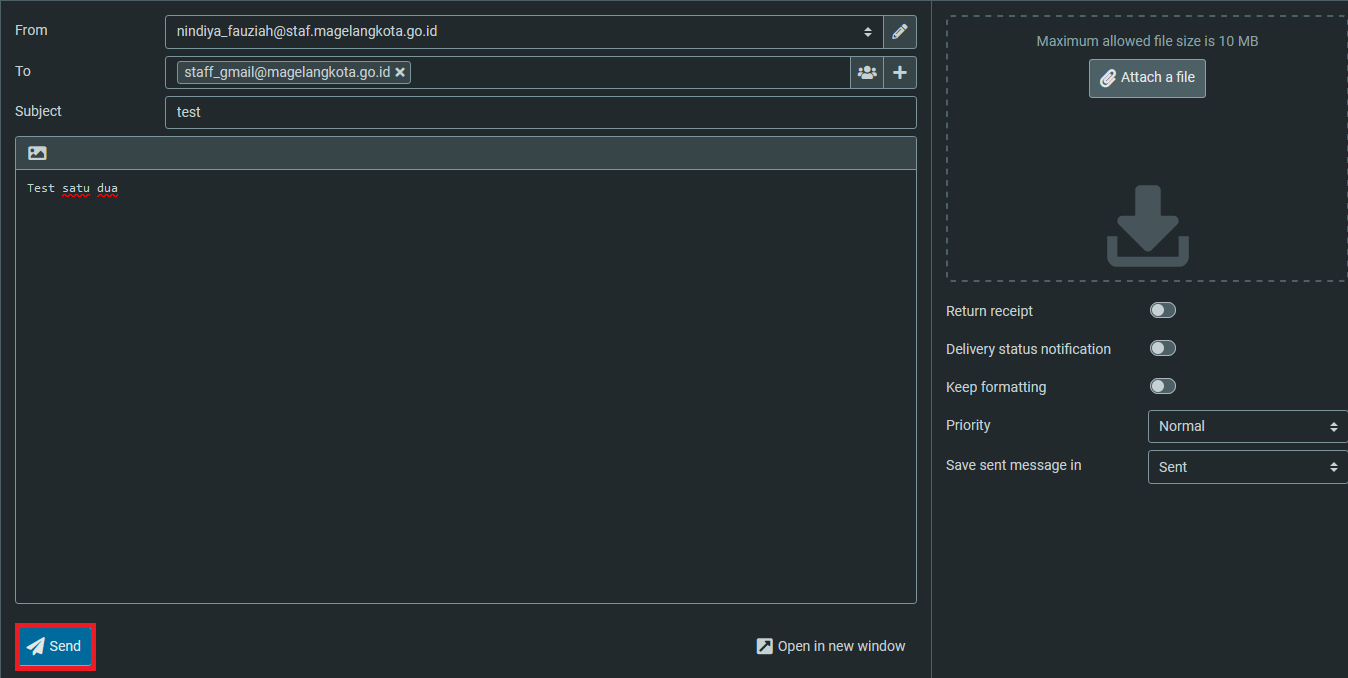
Task: Click the insert image icon in editor toolbar
Action: pos(37,153)
